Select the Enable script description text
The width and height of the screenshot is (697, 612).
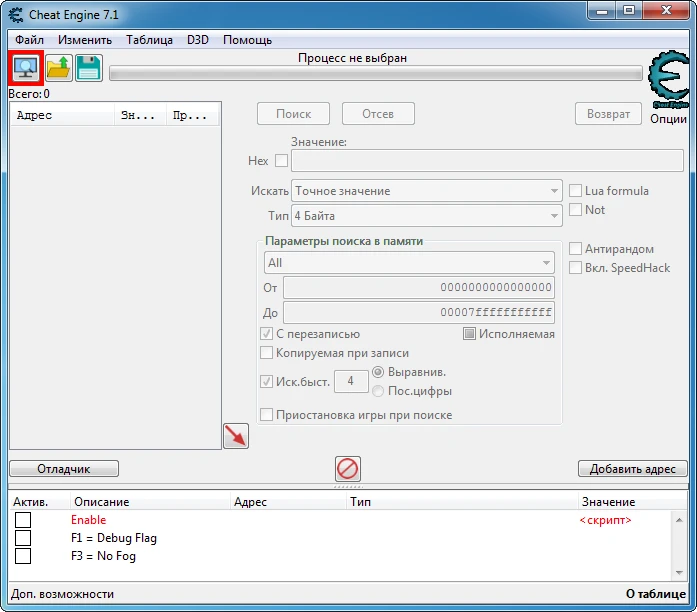point(88,520)
